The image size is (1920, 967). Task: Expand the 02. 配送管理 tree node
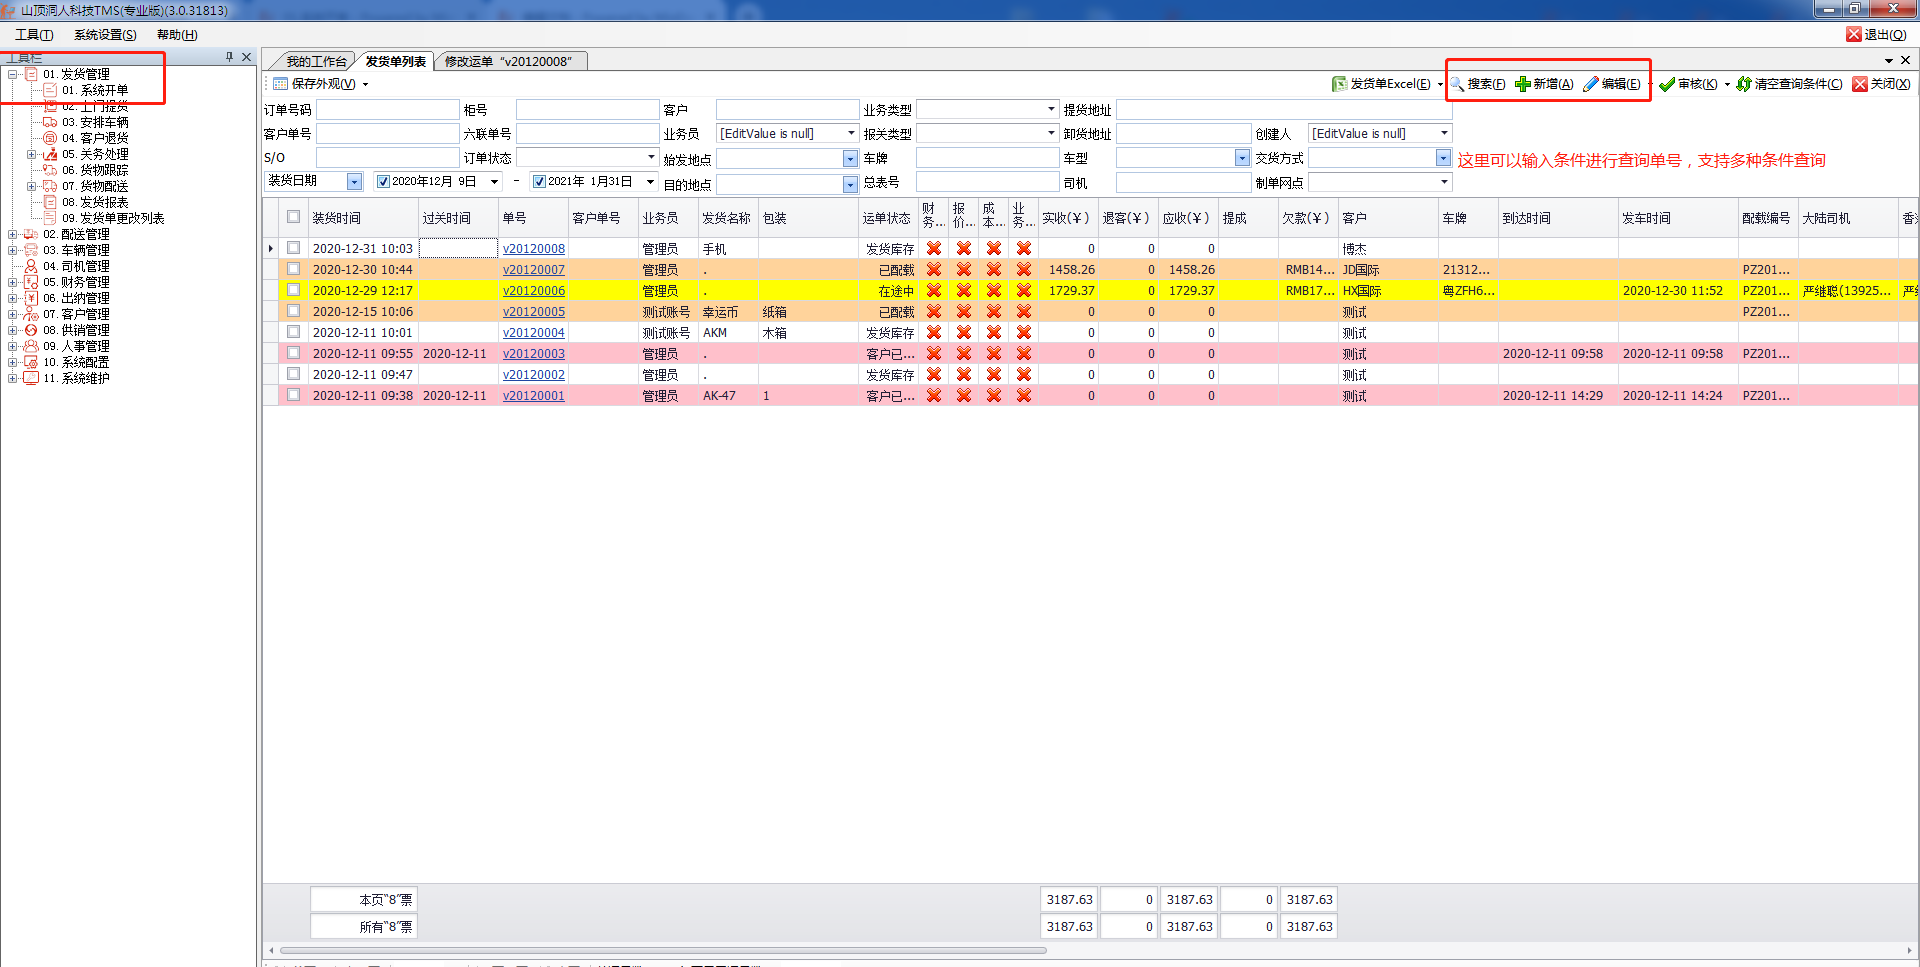click(x=13, y=235)
